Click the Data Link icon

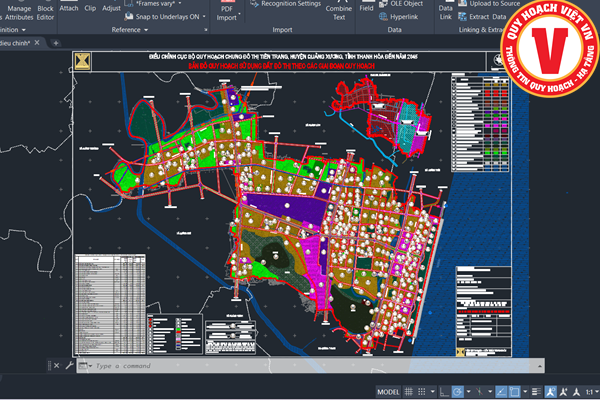click(x=446, y=12)
